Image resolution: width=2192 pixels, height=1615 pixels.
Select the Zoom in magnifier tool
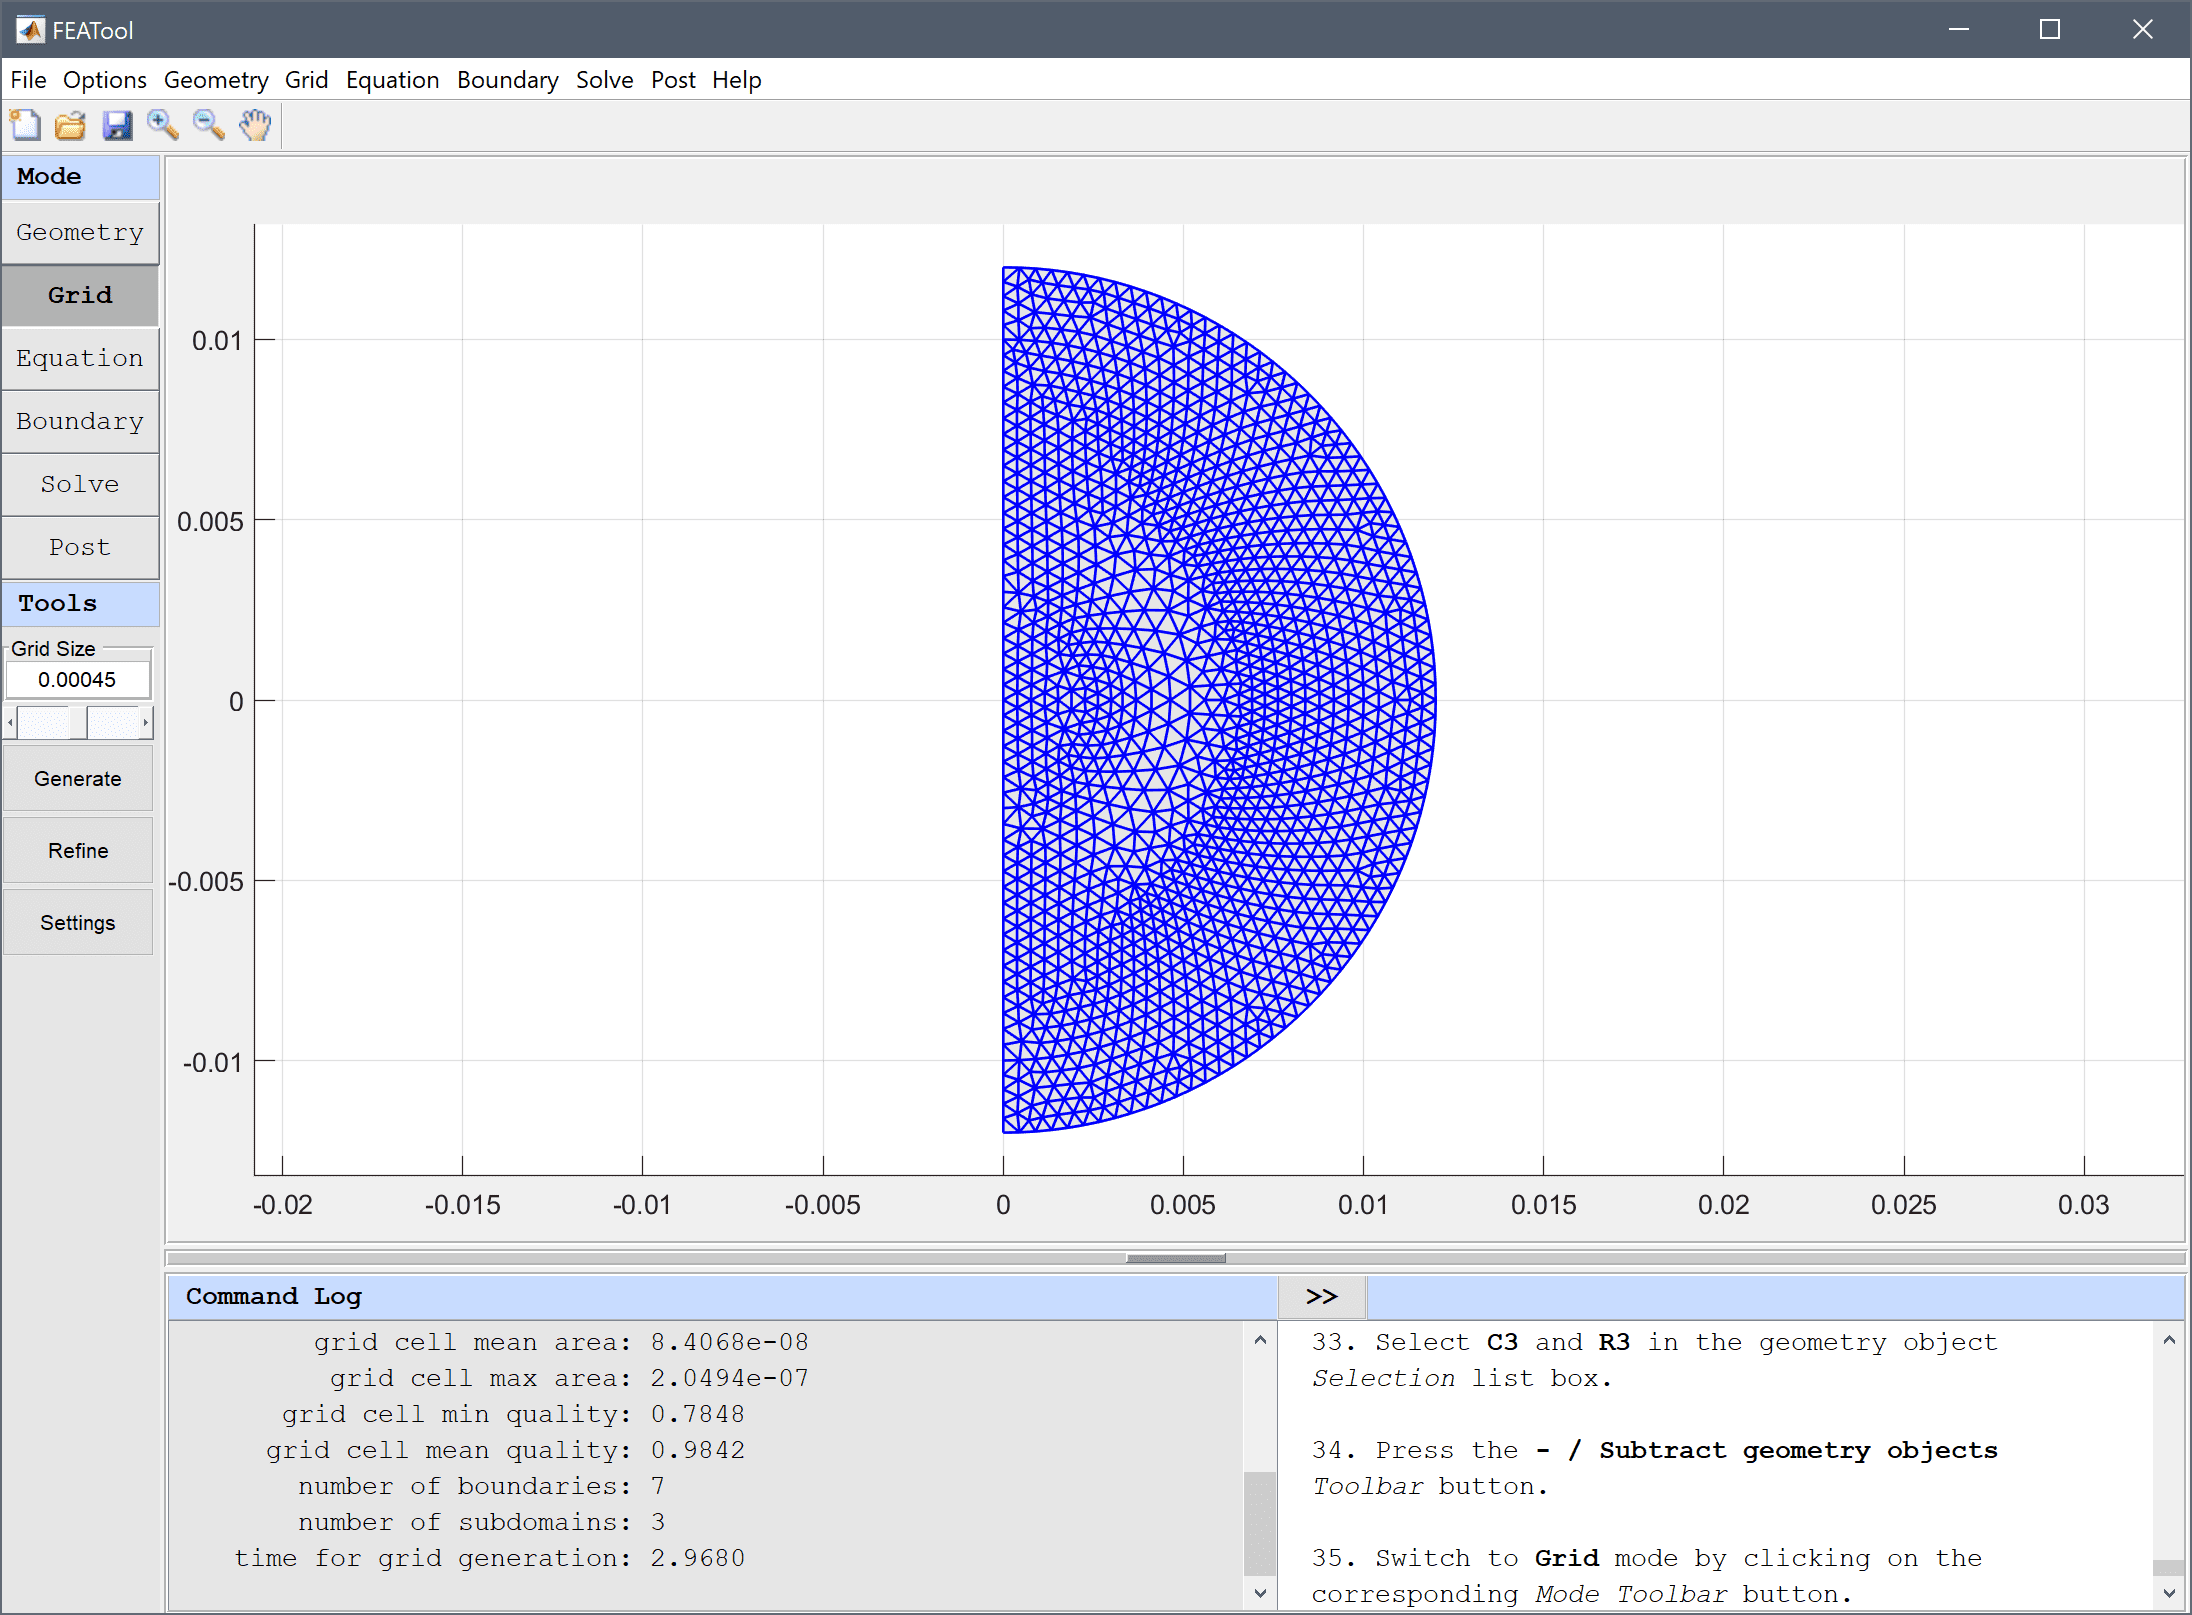click(x=163, y=125)
